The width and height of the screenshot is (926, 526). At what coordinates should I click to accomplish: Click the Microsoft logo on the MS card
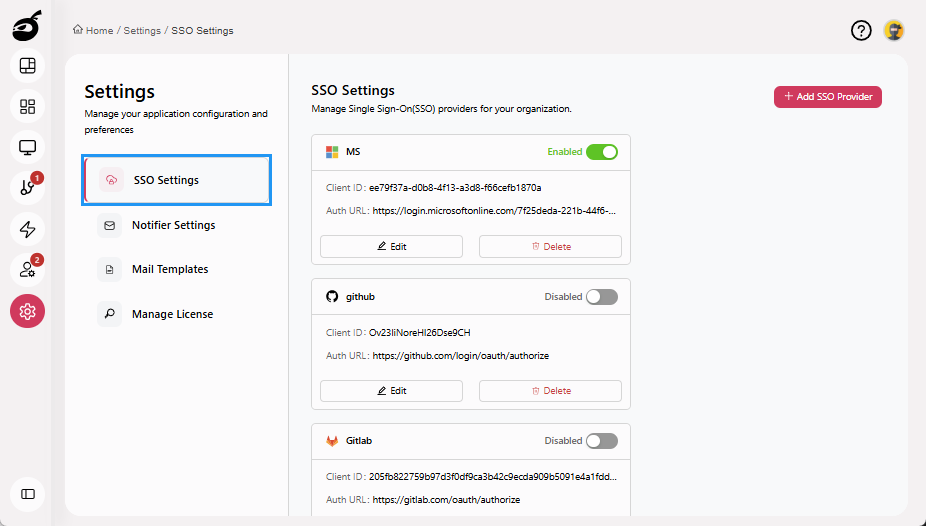tap(332, 152)
